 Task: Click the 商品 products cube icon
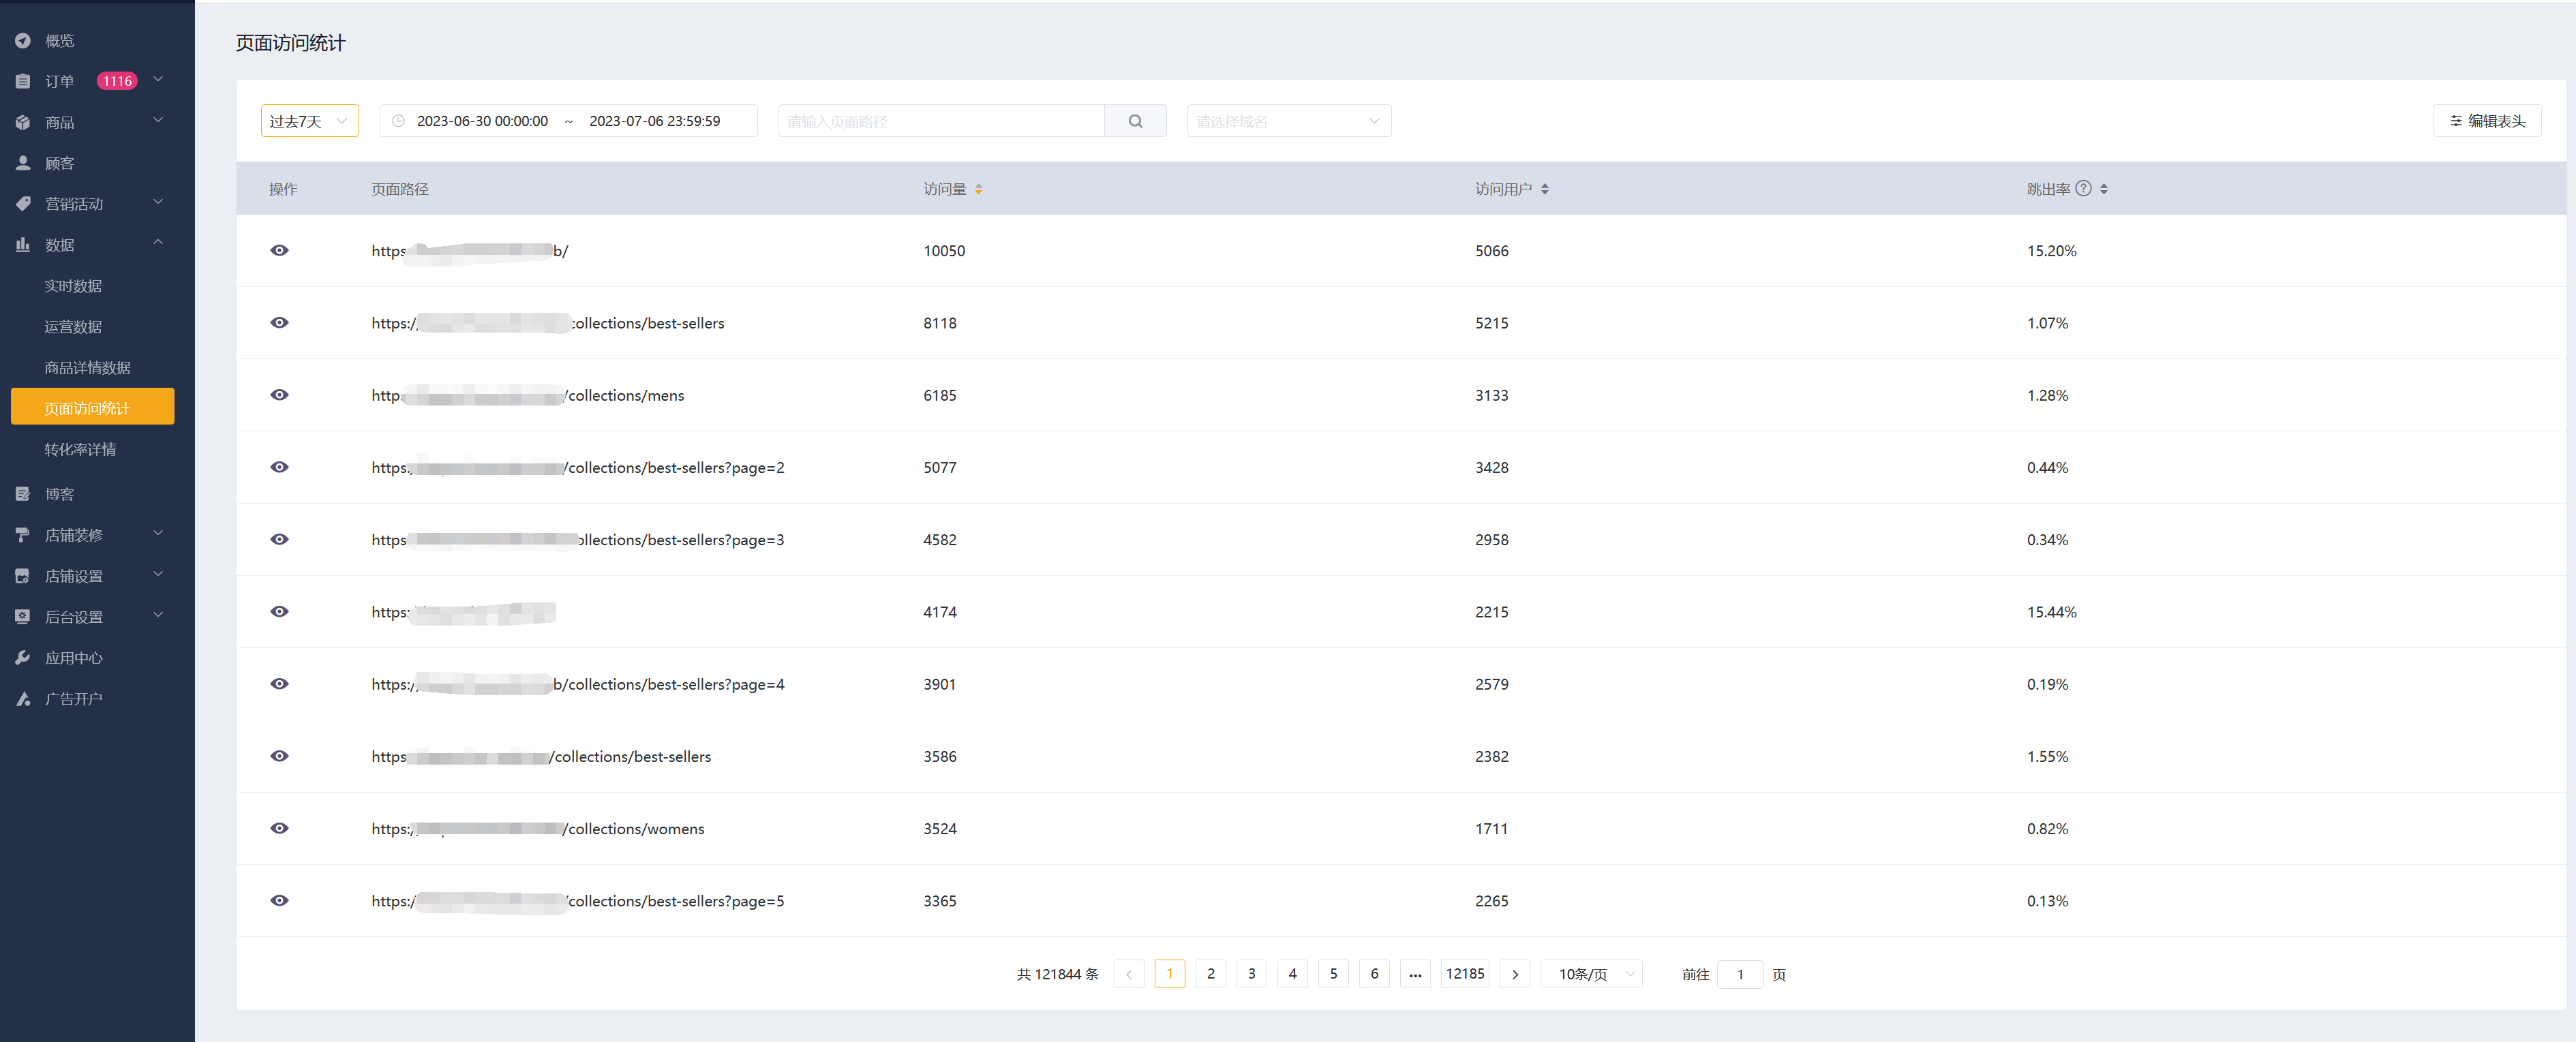click(23, 122)
